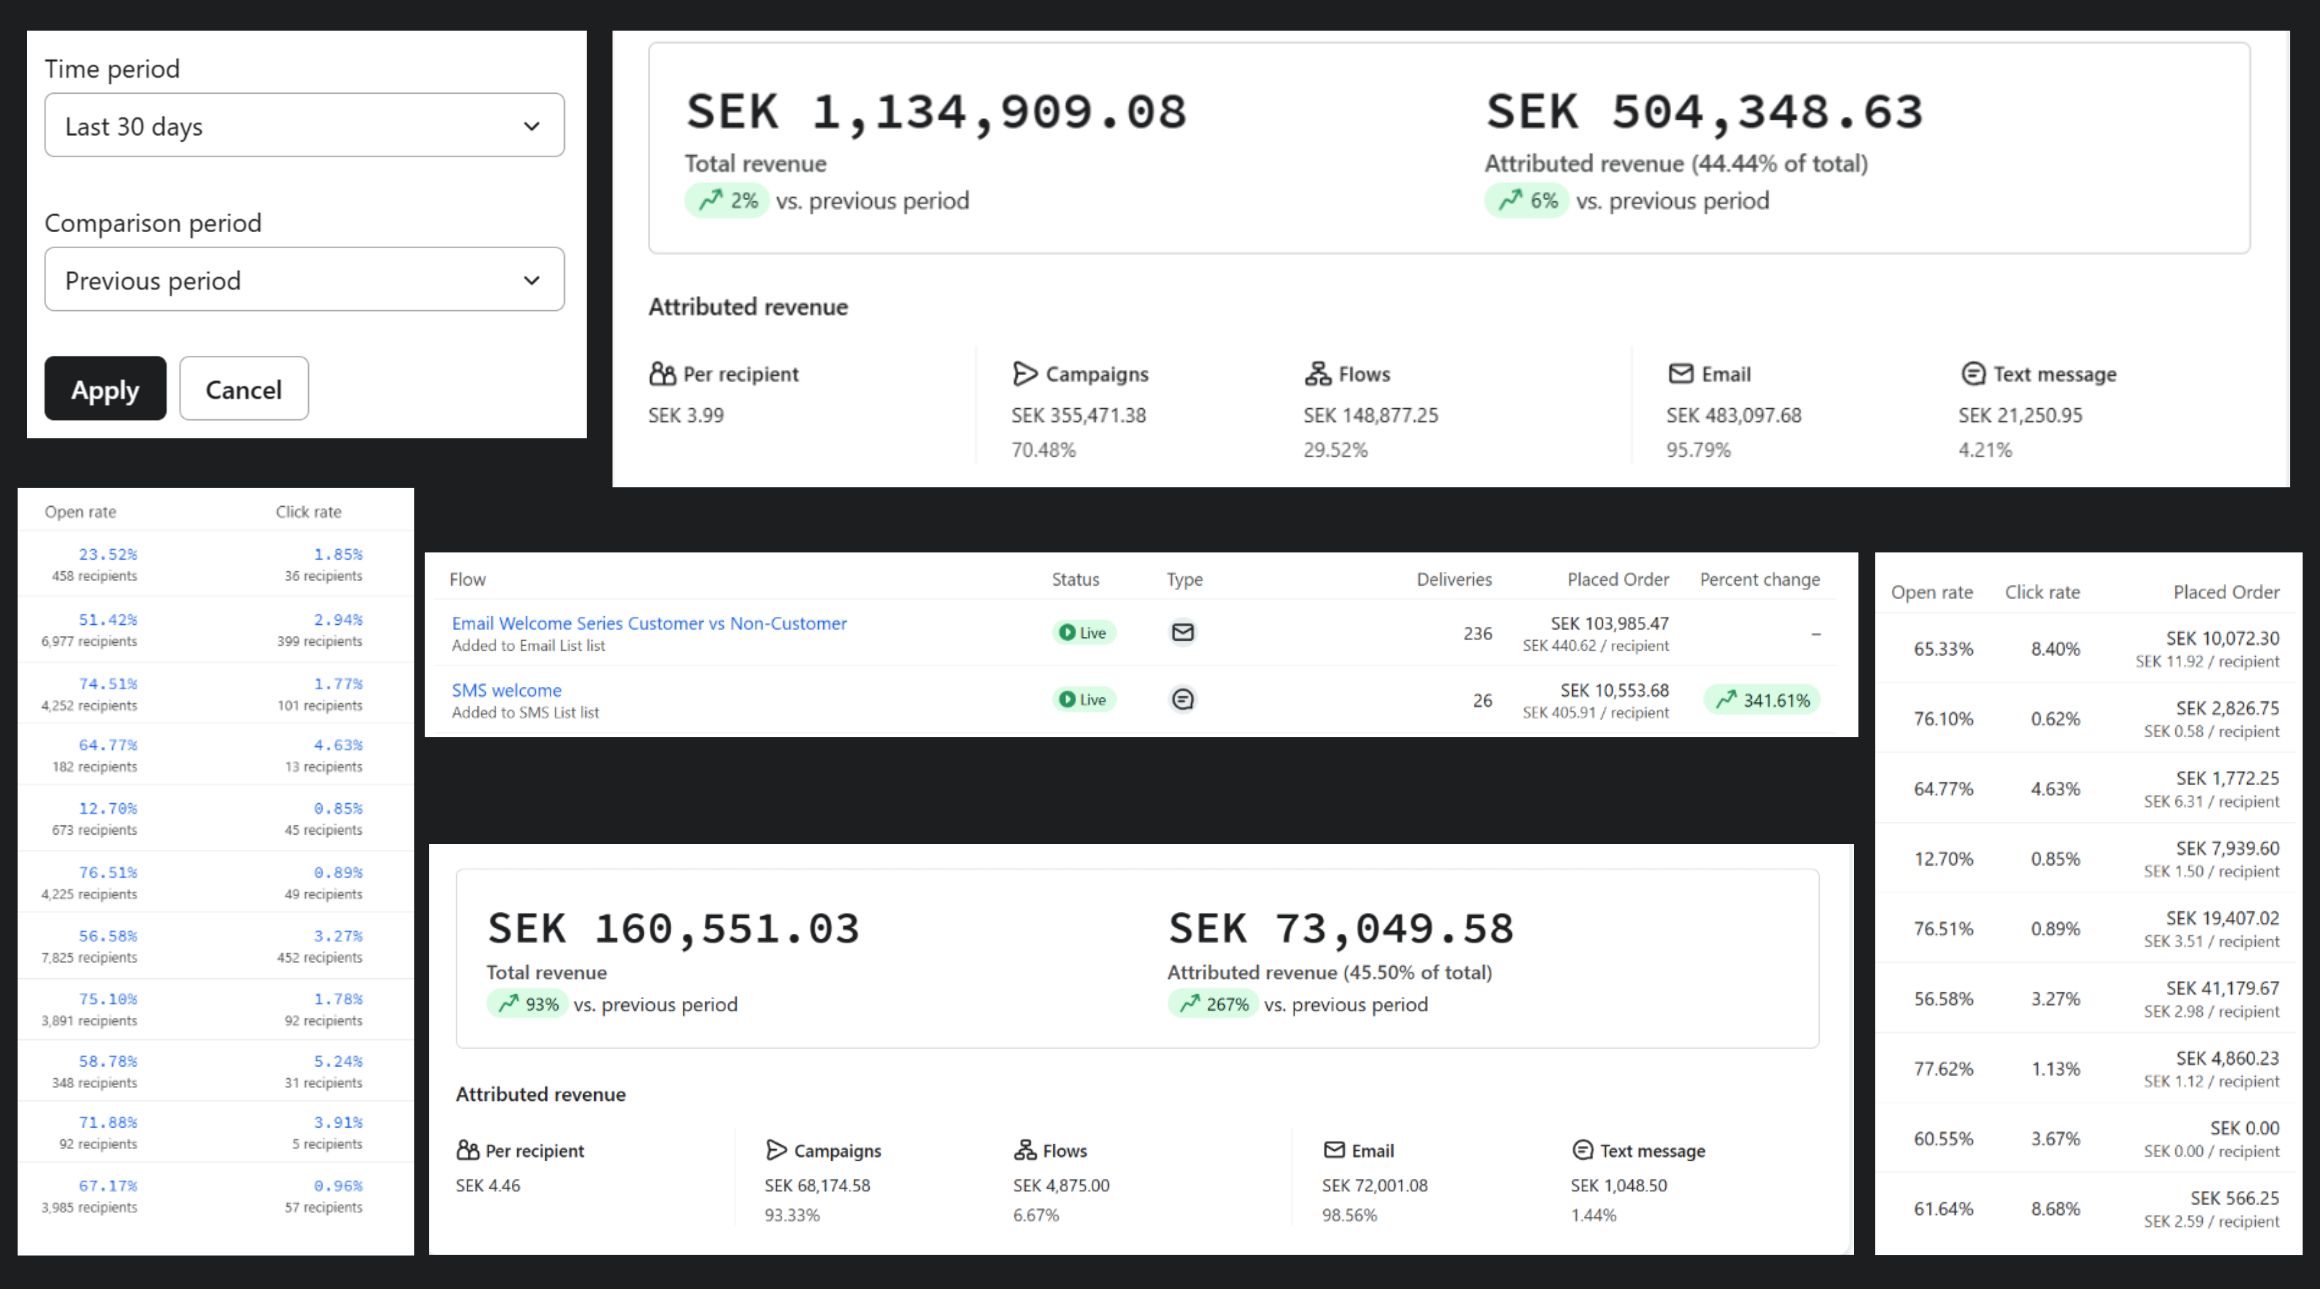The image size is (2320, 1289).
Task: Click SEK 73,049.58 attributed revenue figure
Action: point(1341,928)
